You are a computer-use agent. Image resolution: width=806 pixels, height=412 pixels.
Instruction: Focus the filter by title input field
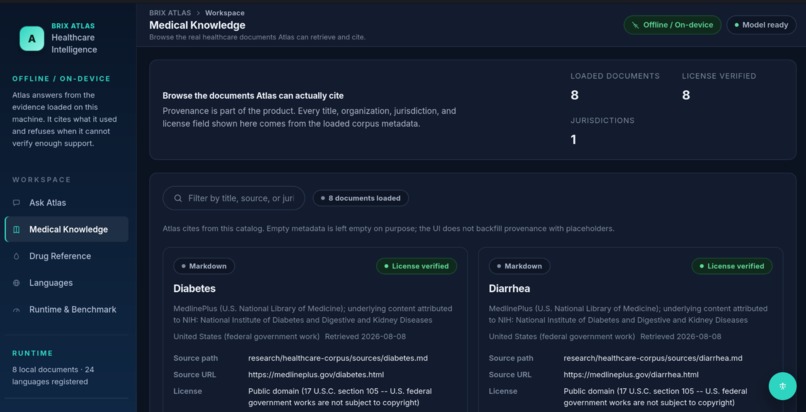[234, 198]
